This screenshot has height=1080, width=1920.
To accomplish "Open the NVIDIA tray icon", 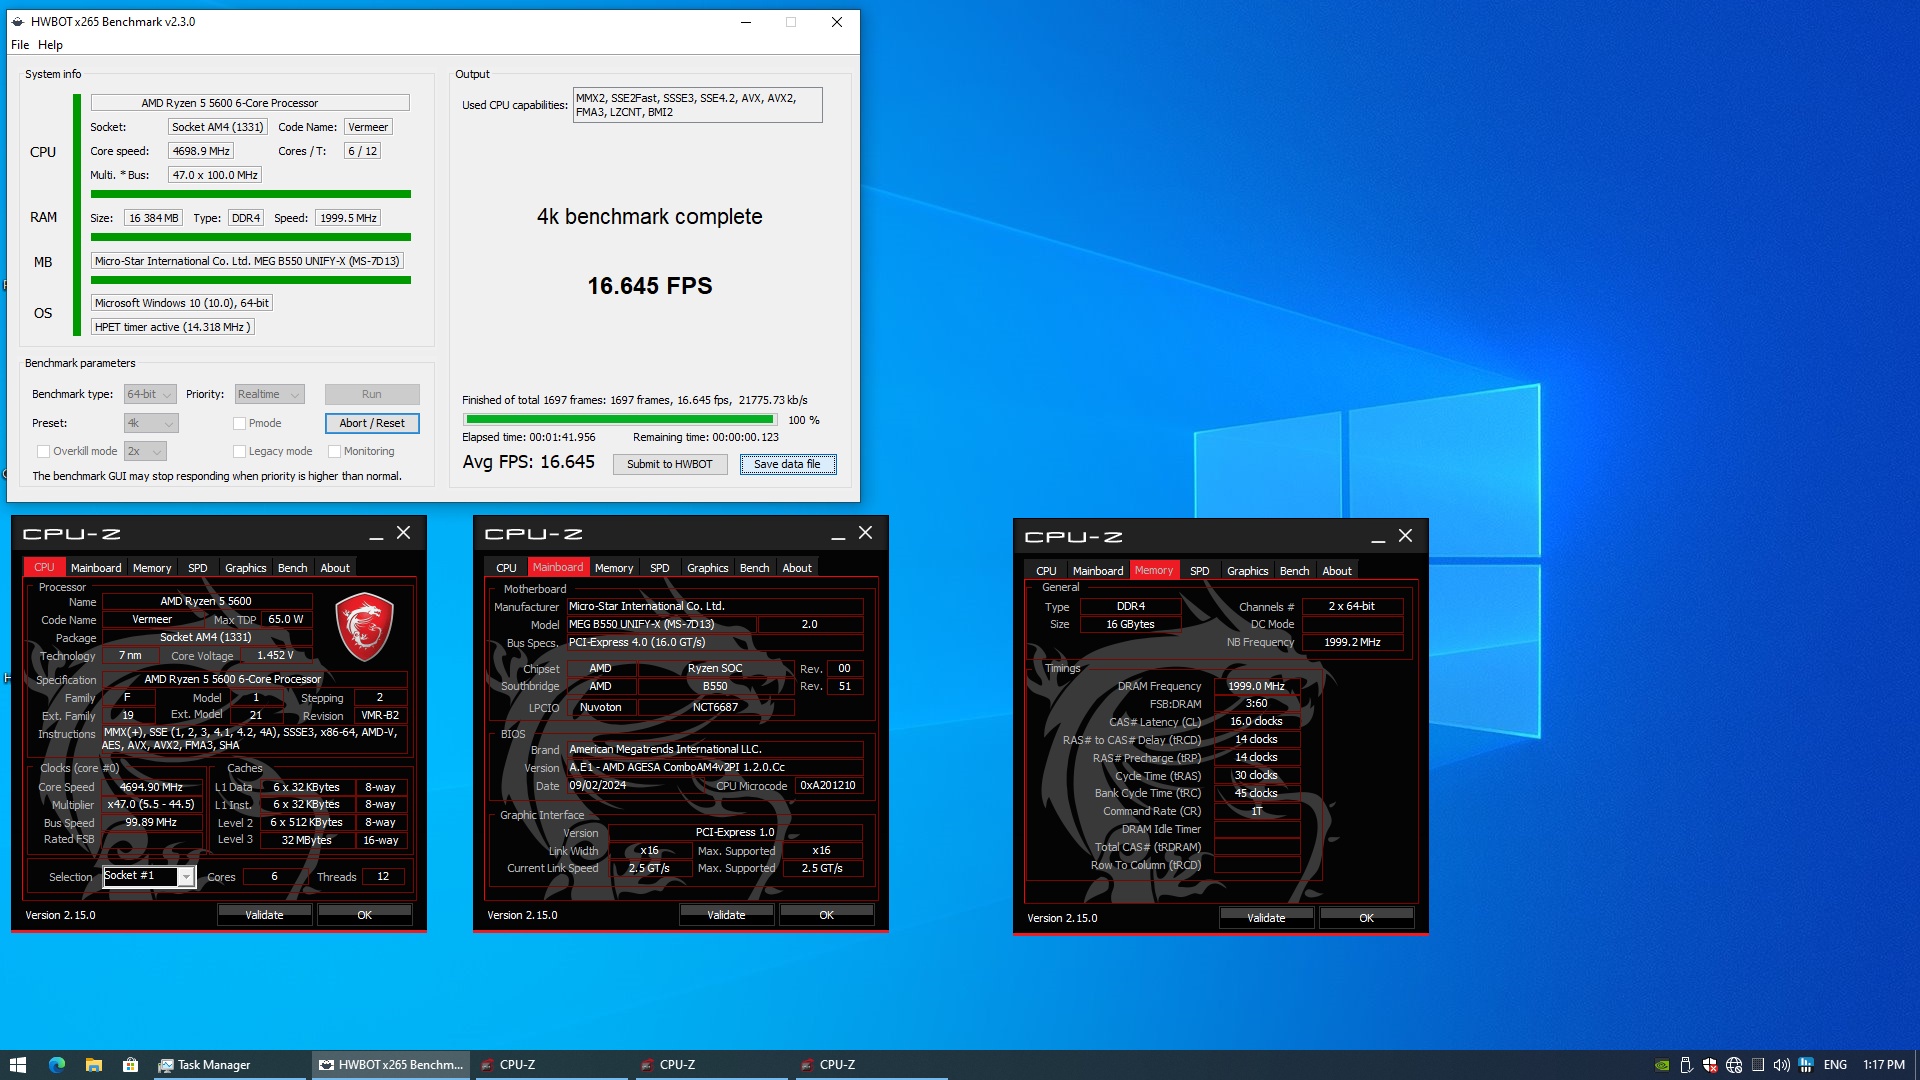I will (1662, 1065).
